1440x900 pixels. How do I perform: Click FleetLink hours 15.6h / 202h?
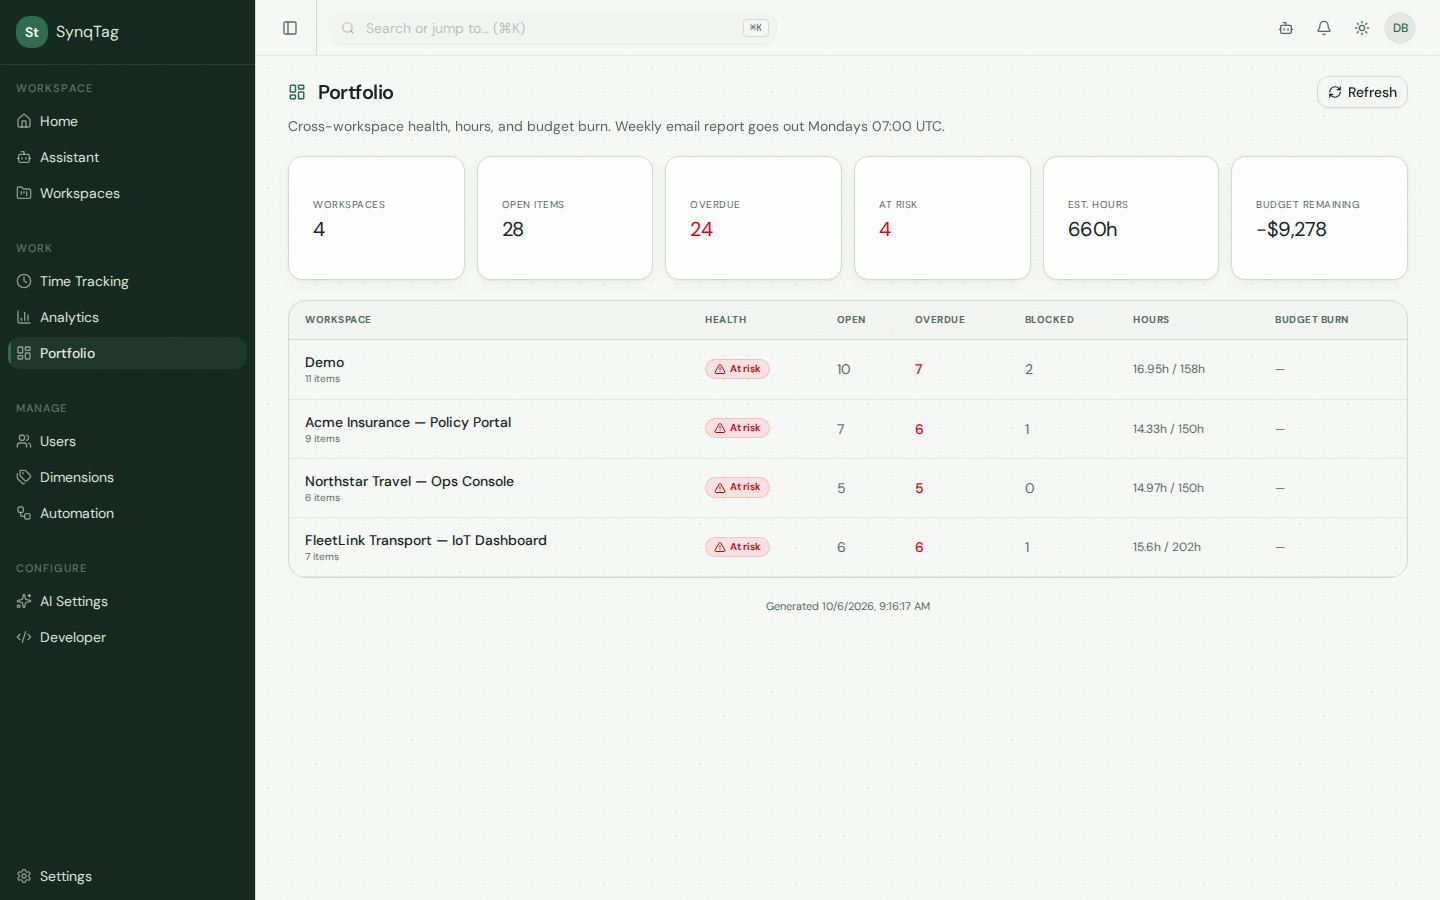tap(1167, 547)
